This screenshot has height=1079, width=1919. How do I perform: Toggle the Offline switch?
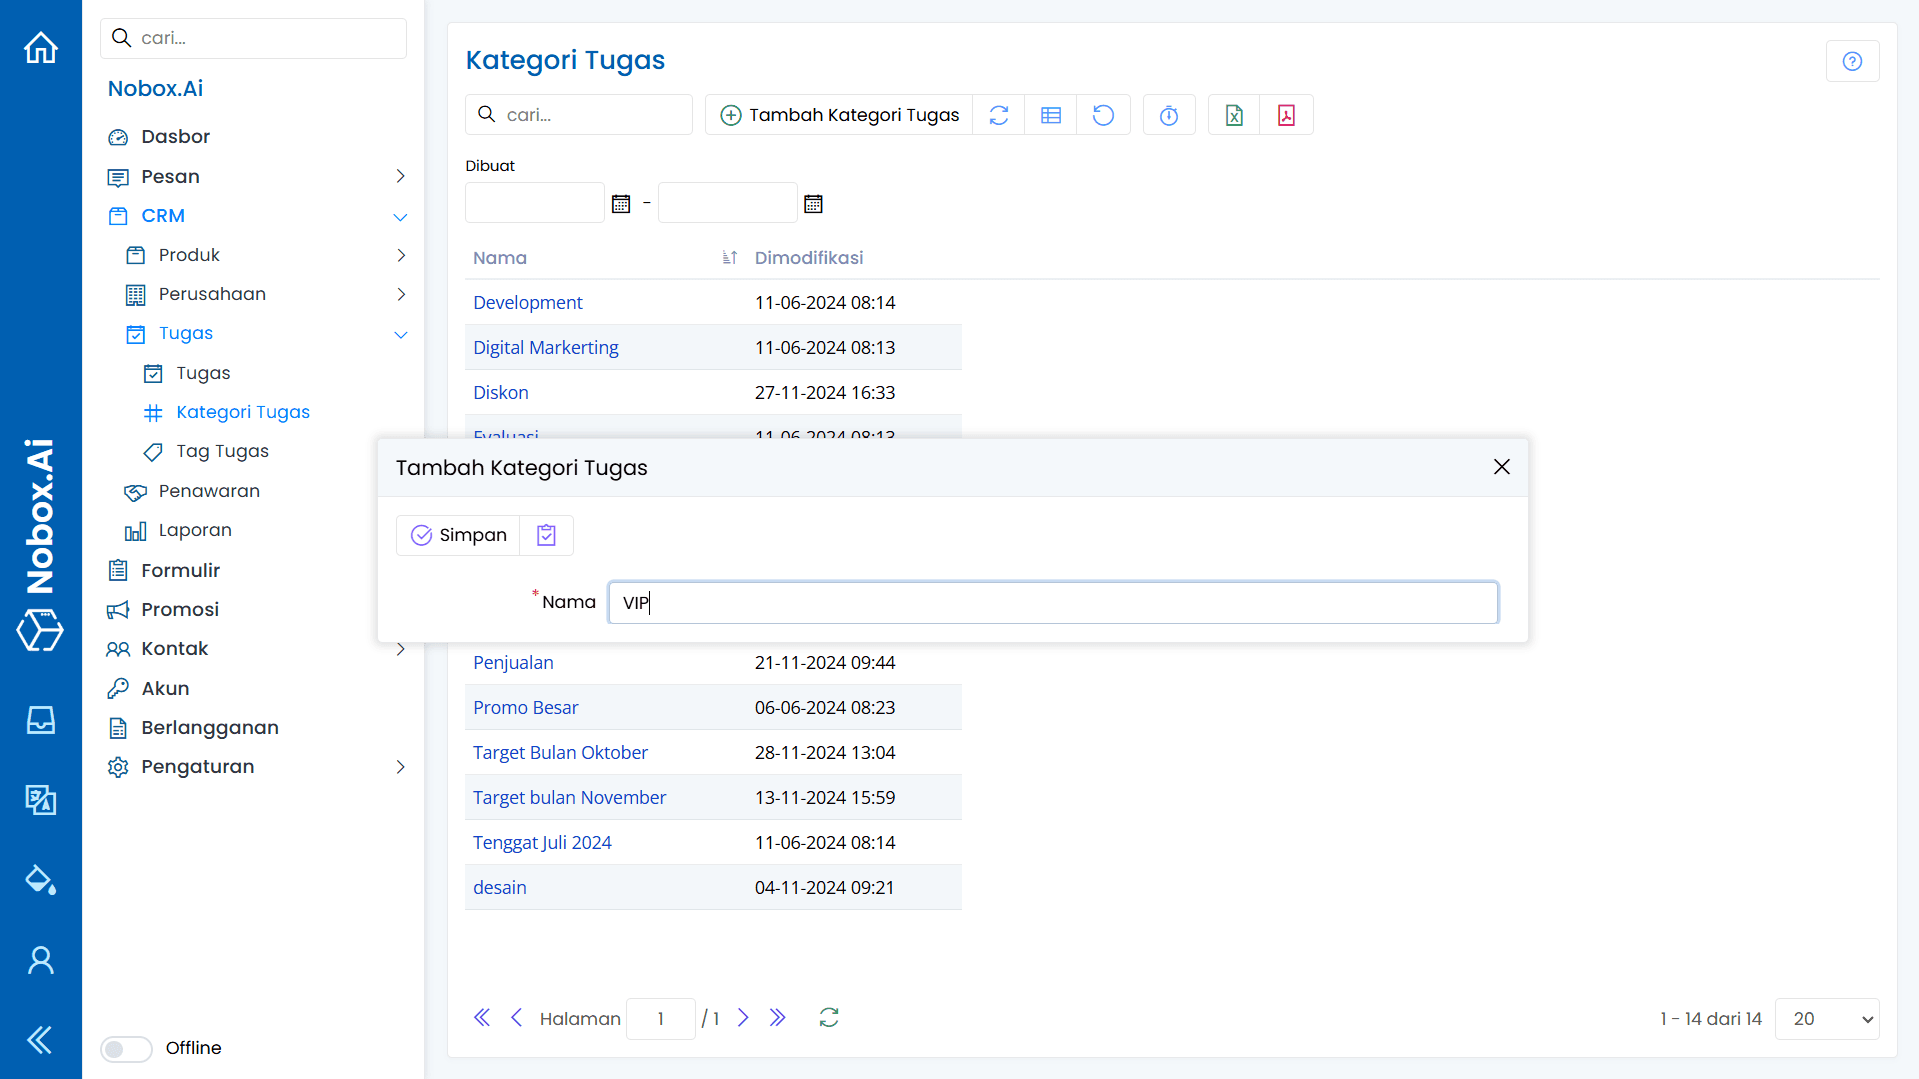click(x=126, y=1048)
